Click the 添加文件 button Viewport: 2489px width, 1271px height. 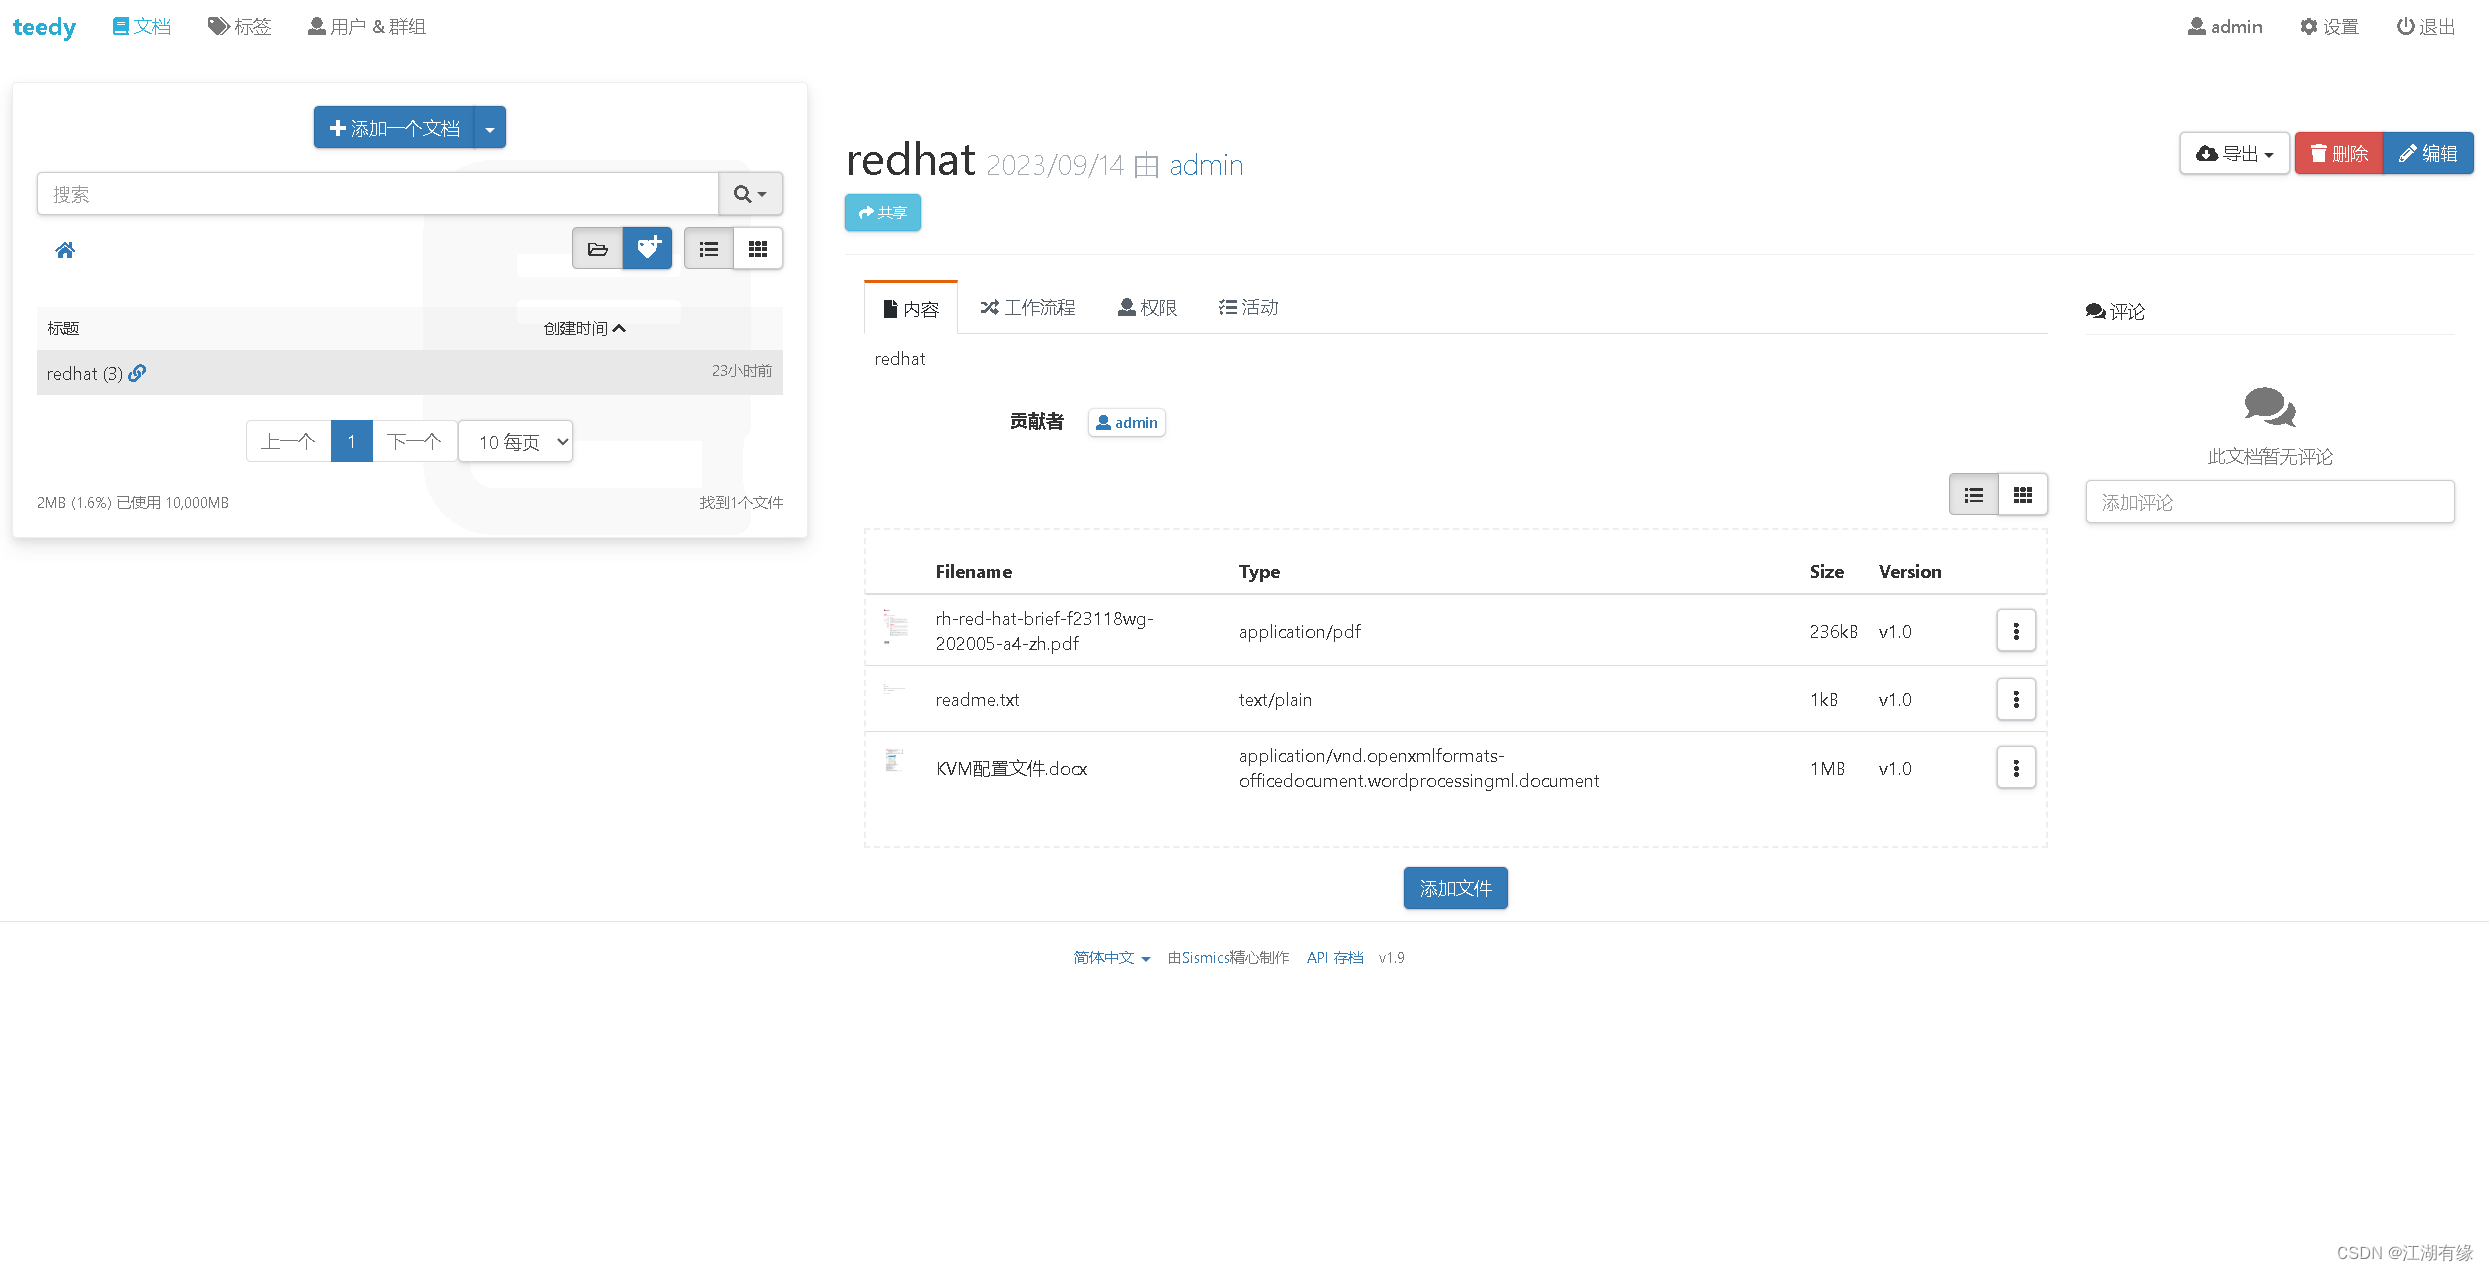pos(1455,888)
